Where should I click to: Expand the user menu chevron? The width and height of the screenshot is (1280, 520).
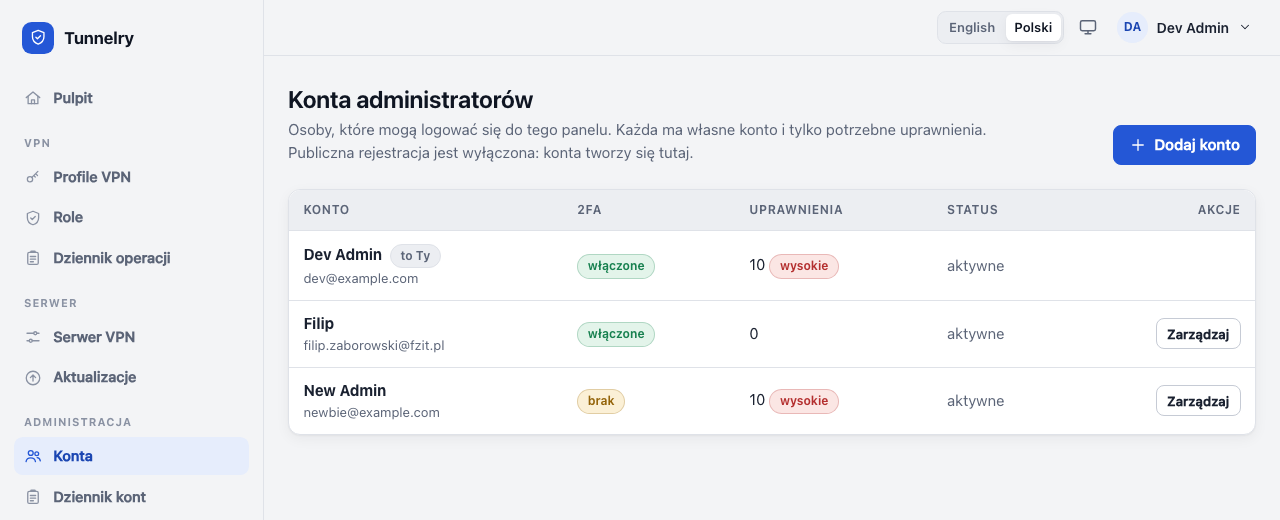pyautogui.click(x=1245, y=27)
